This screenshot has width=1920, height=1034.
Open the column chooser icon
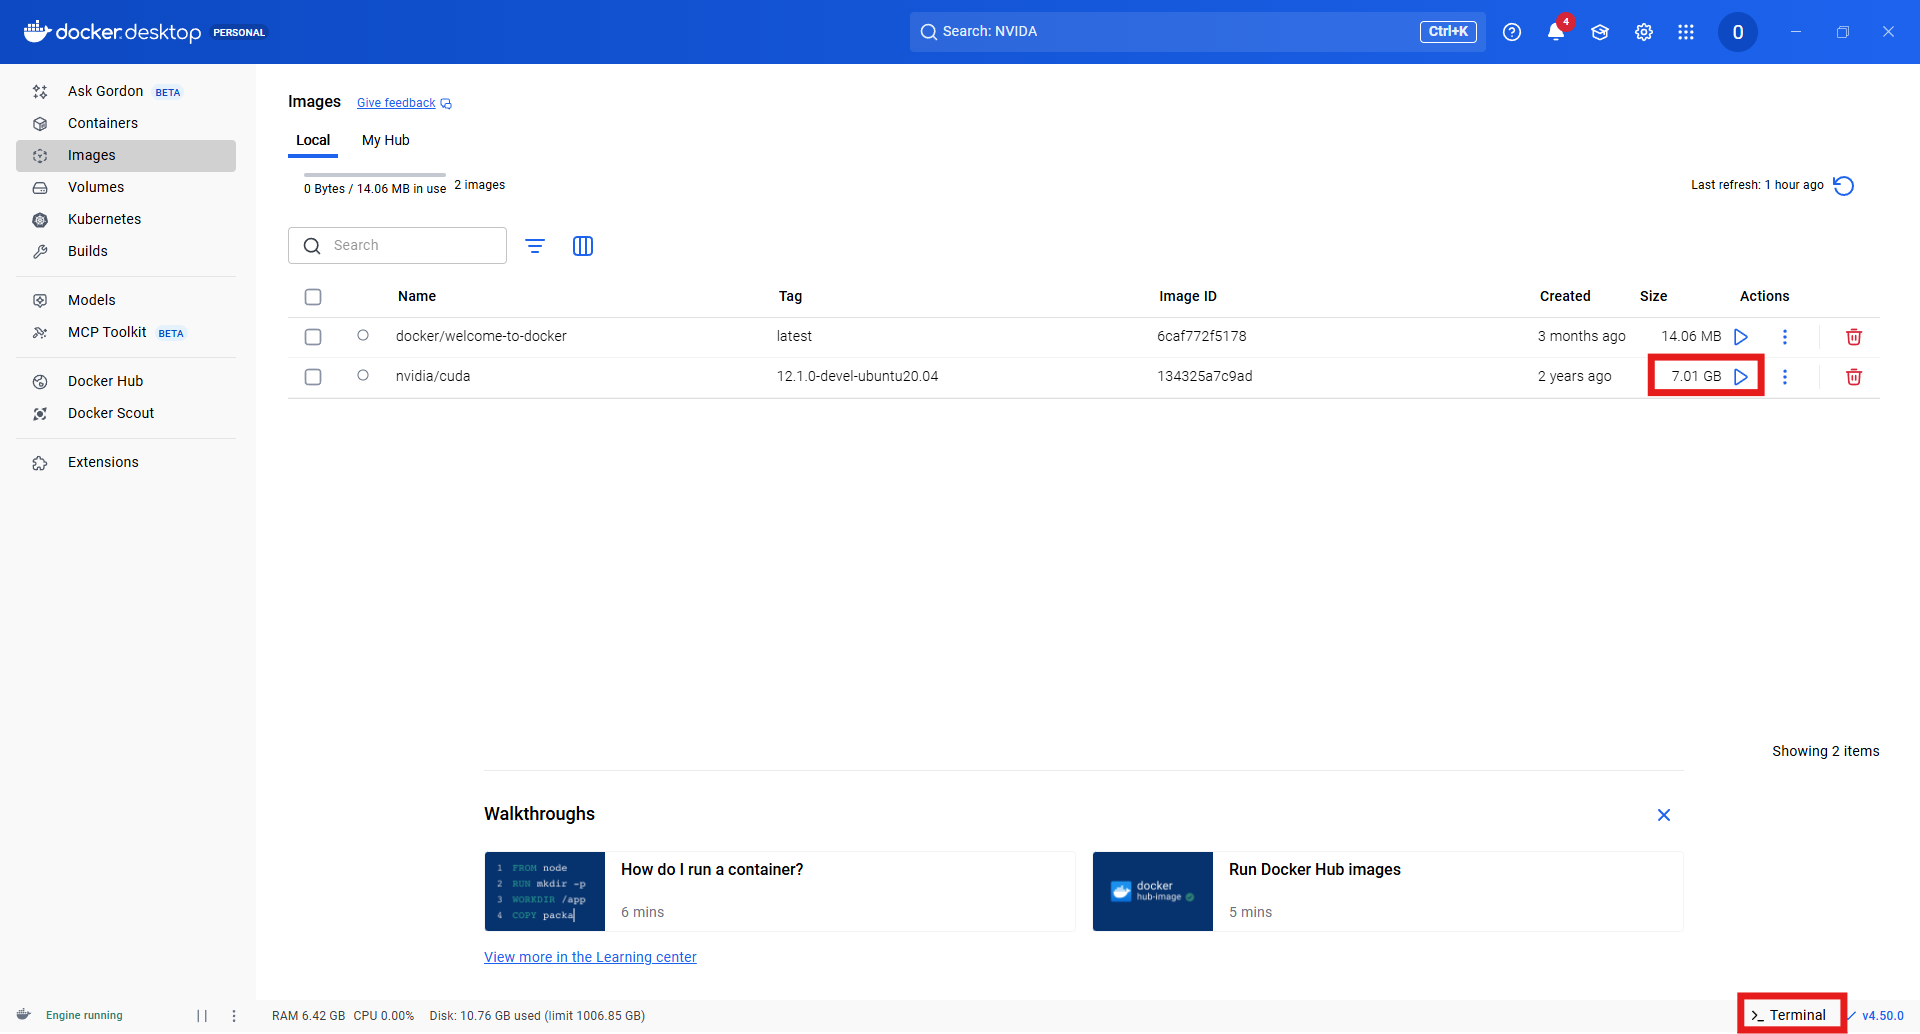click(x=583, y=246)
